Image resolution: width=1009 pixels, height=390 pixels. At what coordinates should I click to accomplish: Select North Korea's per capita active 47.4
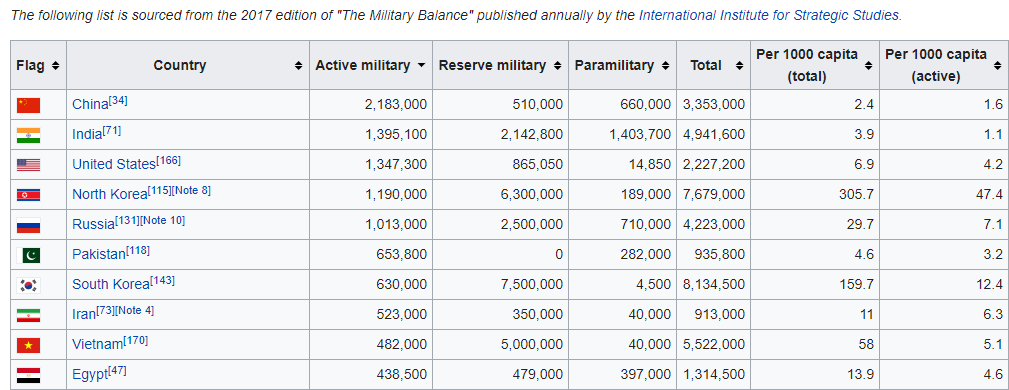tap(990, 195)
